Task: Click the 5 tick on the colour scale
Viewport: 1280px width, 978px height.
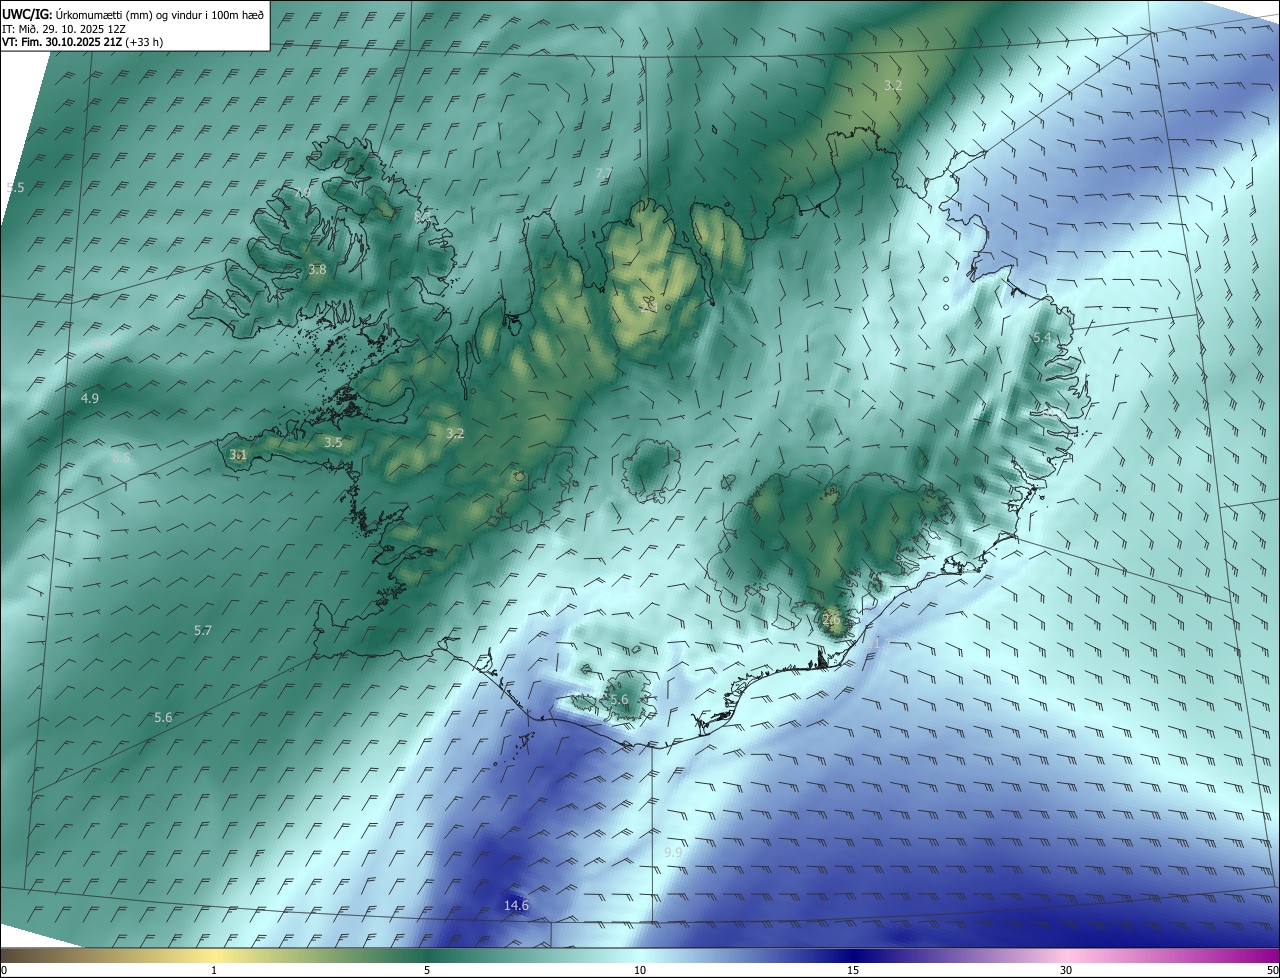Action: [427, 970]
